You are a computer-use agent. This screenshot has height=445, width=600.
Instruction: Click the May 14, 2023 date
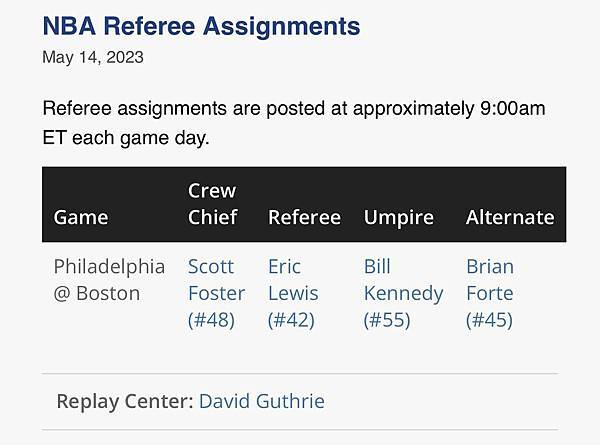click(92, 57)
